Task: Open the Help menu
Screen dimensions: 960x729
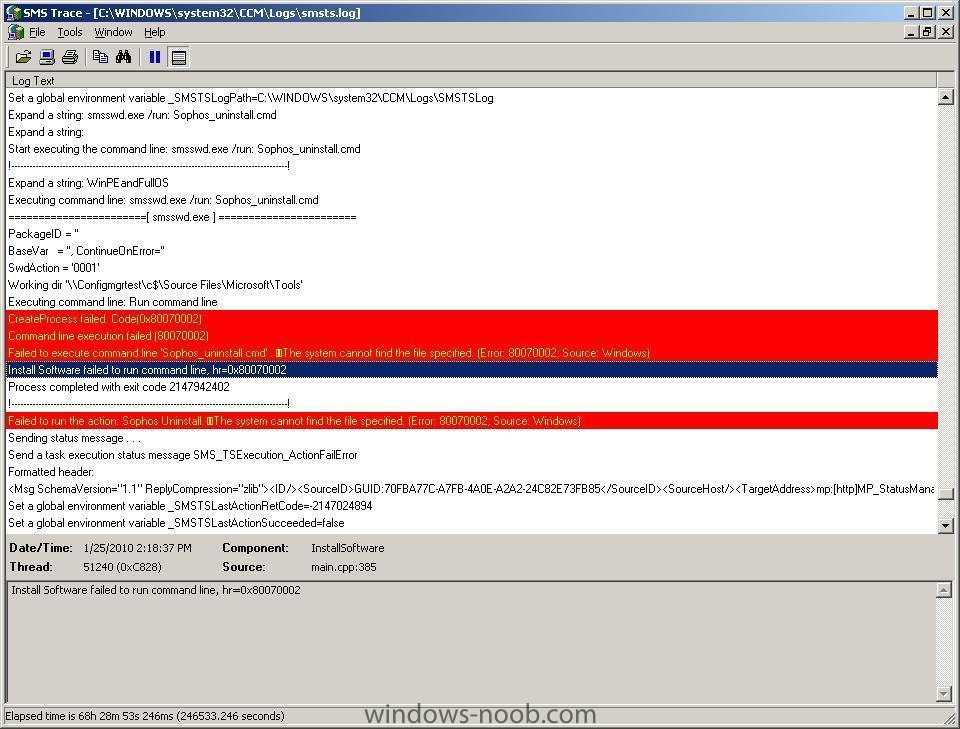Action: pos(155,32)
